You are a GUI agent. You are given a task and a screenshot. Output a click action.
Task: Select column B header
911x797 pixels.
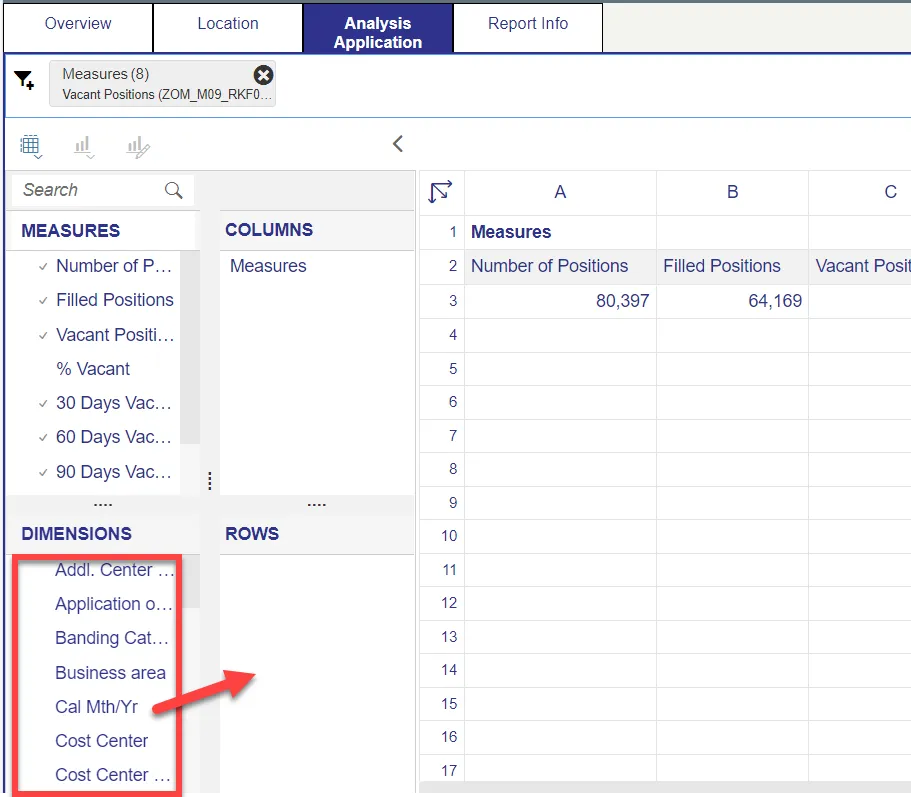pyautogui.click(x=732, y=192)
